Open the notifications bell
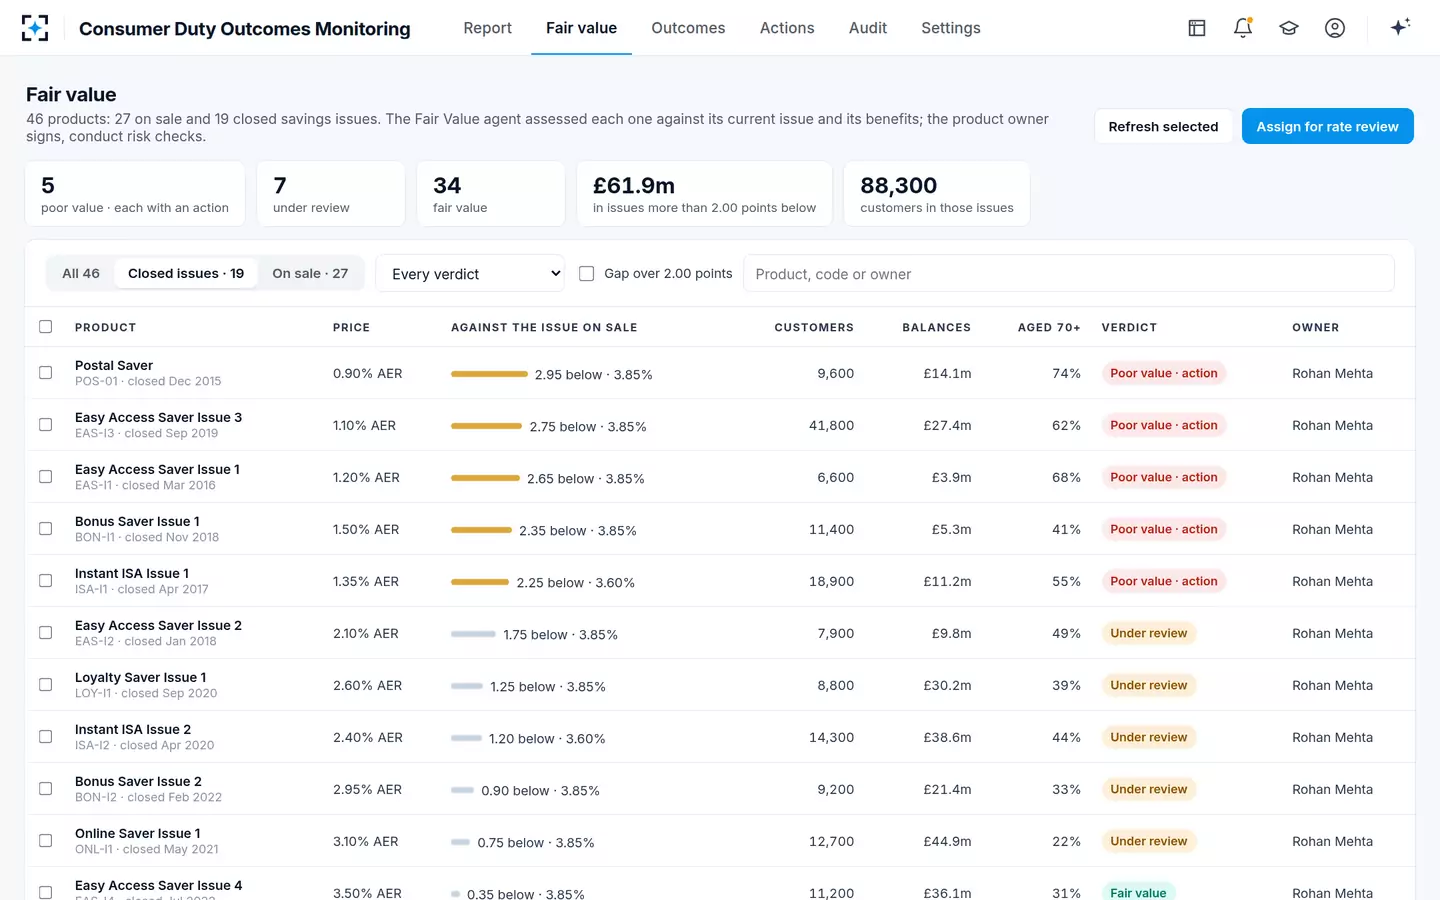The height and width of the screenshot is (900, 1440). click(1243, 28)
